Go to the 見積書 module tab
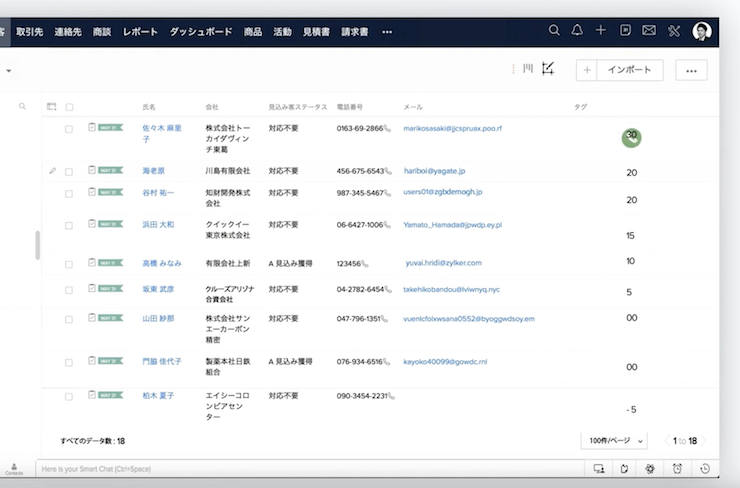This screenshot has width=740, height=488. [x=316, y=32]
